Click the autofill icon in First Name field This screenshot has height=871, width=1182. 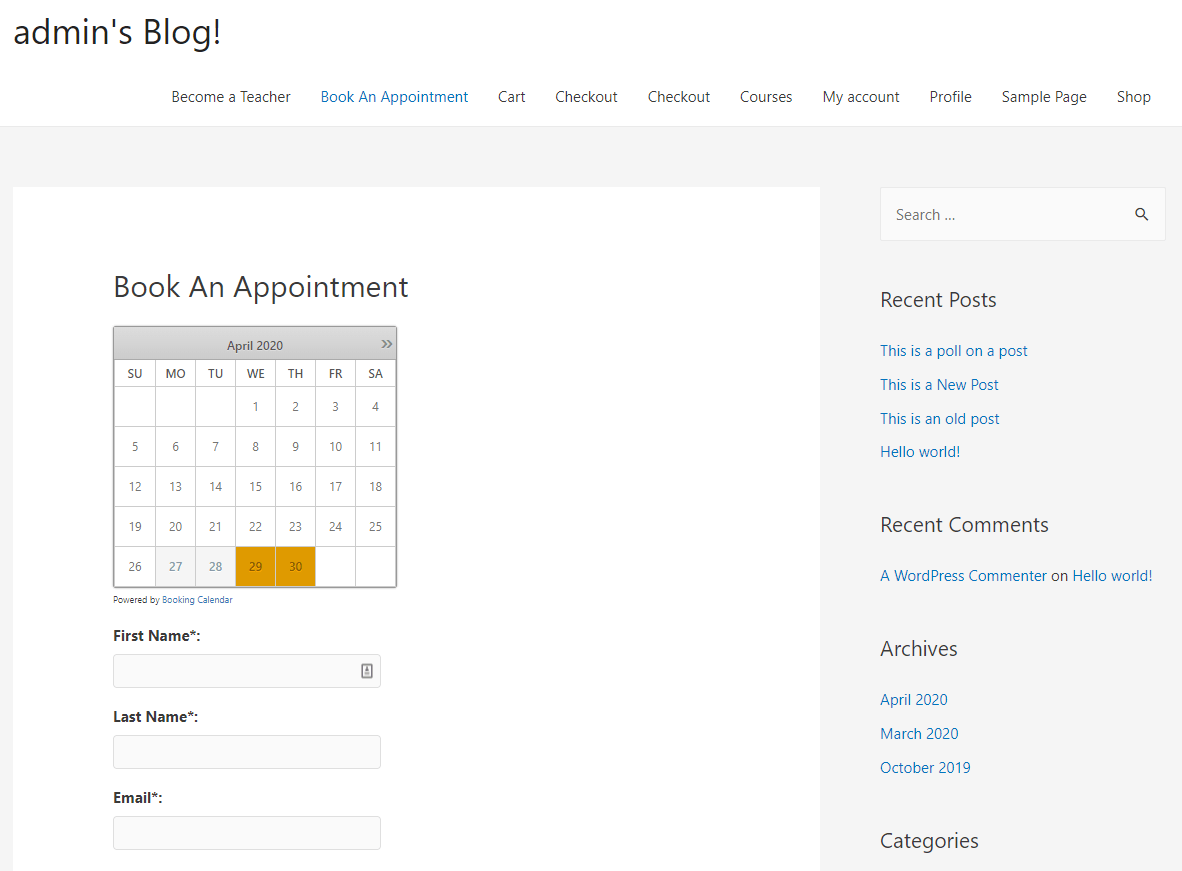click(x=366, y=671)
